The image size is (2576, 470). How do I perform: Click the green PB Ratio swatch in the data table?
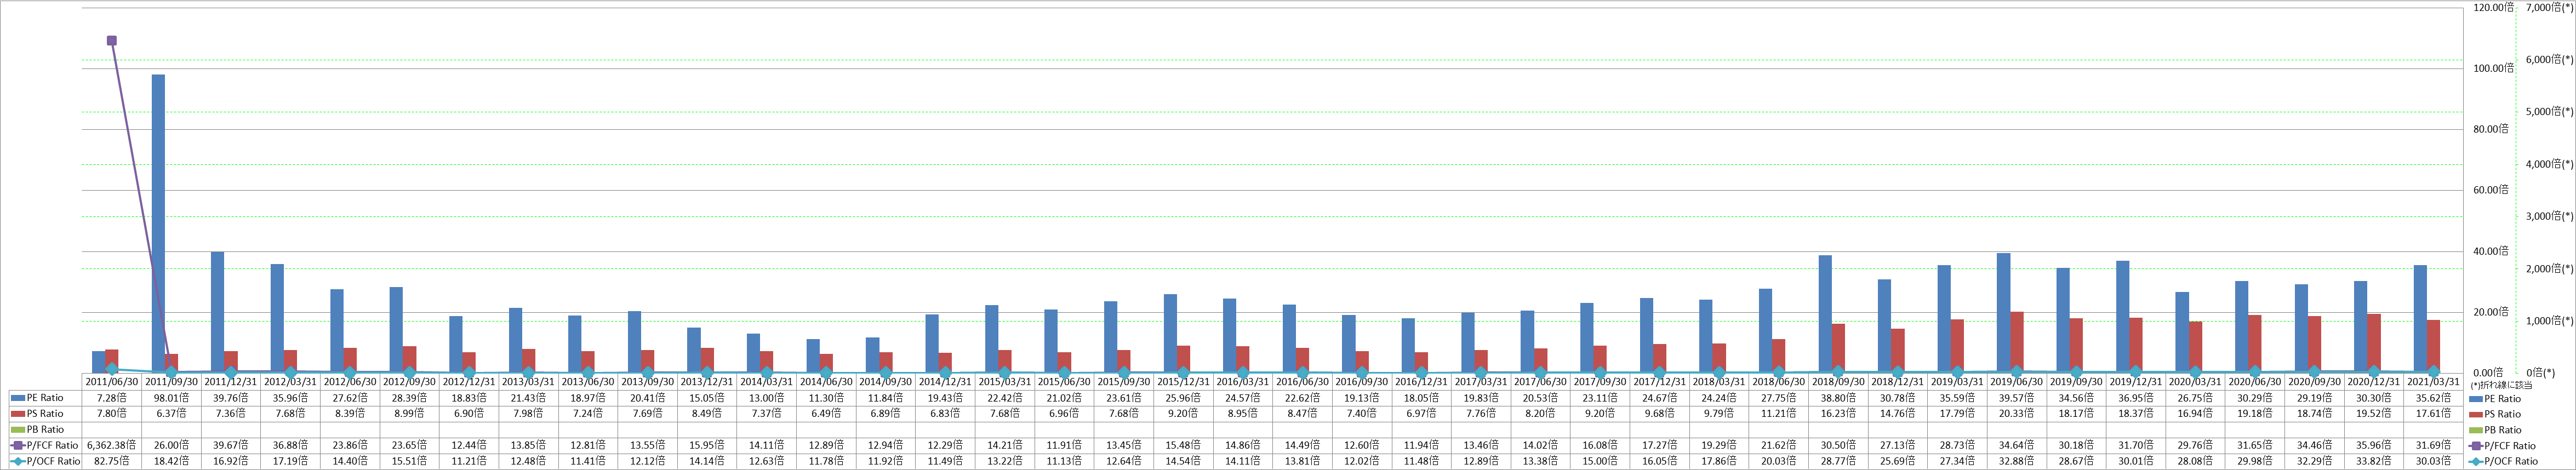coord(18,429)
